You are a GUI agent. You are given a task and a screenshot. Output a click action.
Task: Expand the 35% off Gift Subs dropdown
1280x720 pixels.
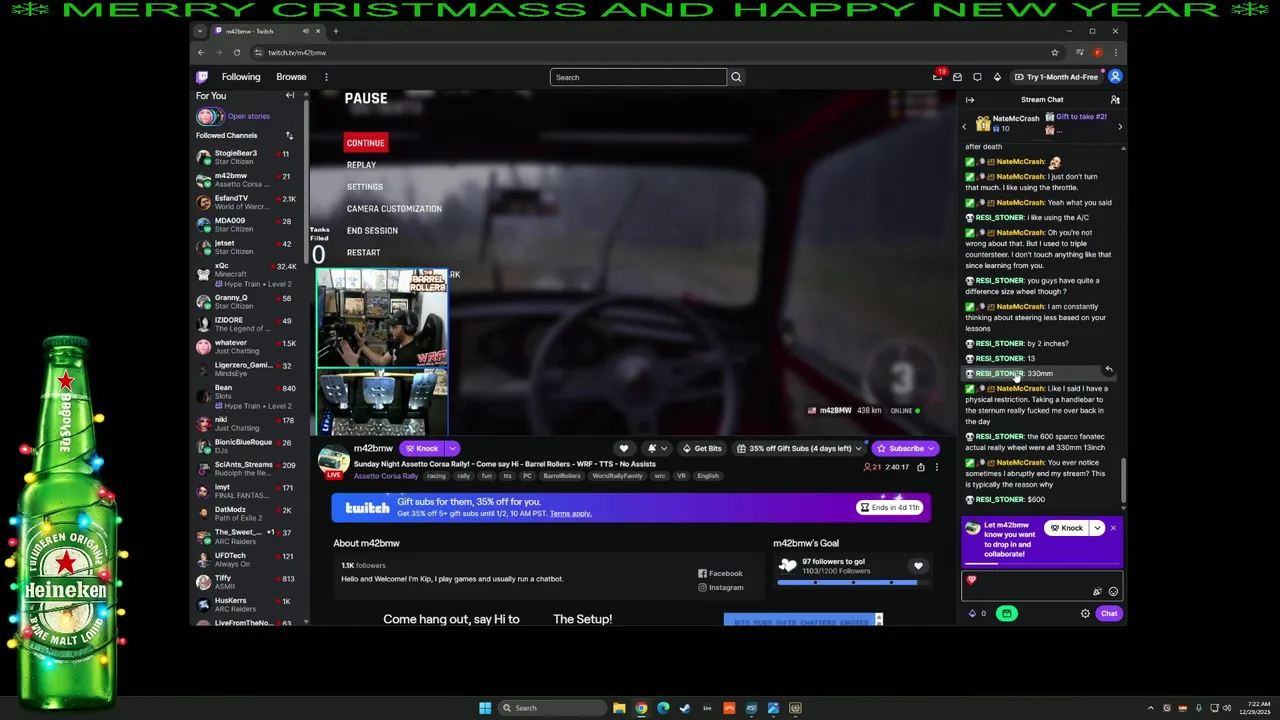857,448
